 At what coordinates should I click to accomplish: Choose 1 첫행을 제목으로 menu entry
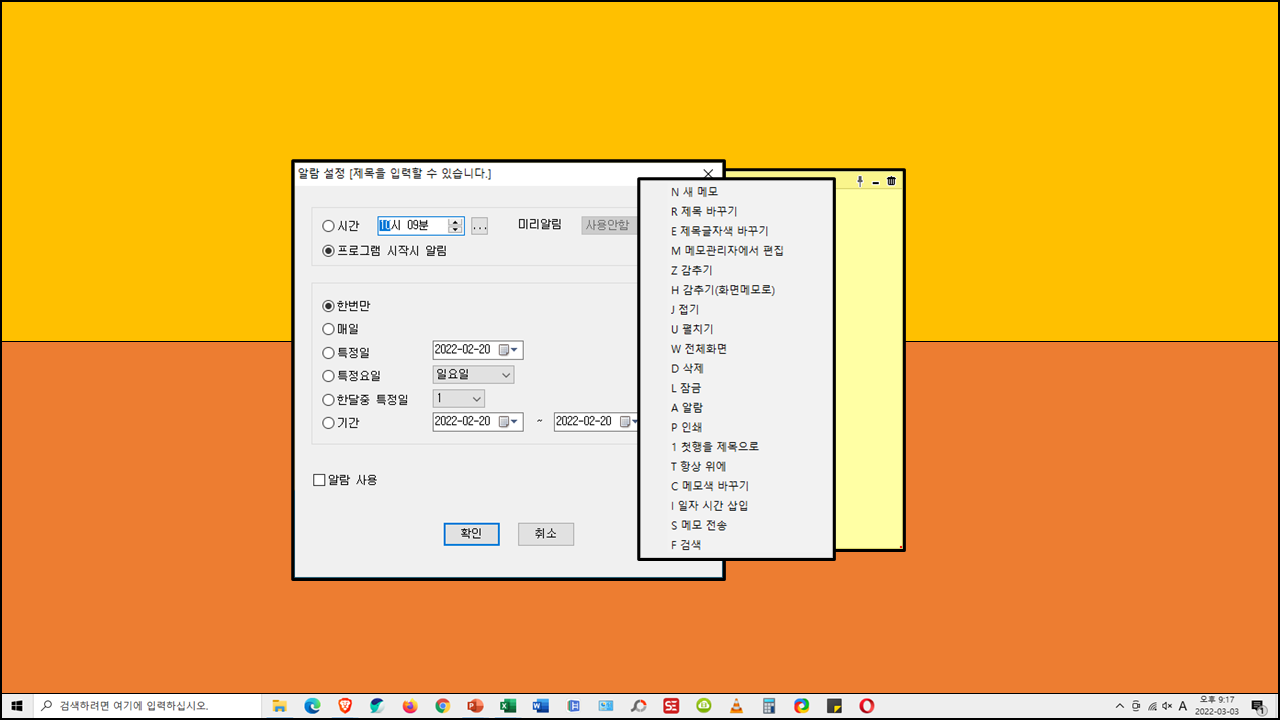pos(736,447)
